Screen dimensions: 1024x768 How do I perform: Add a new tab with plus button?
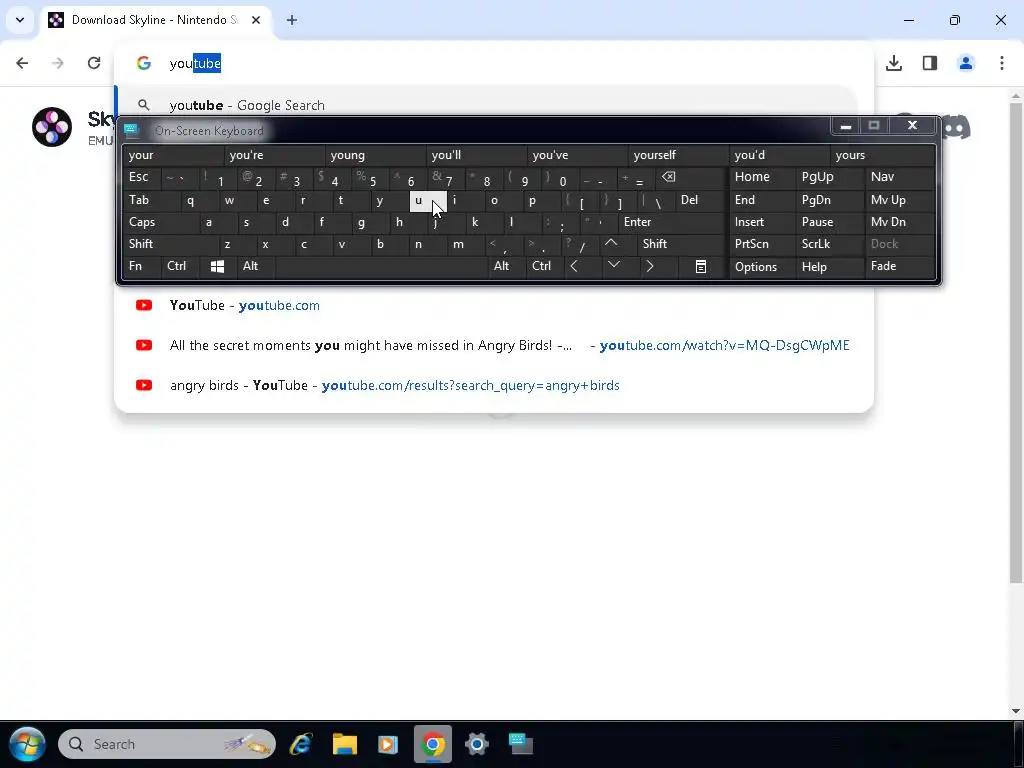pos(292,20)
